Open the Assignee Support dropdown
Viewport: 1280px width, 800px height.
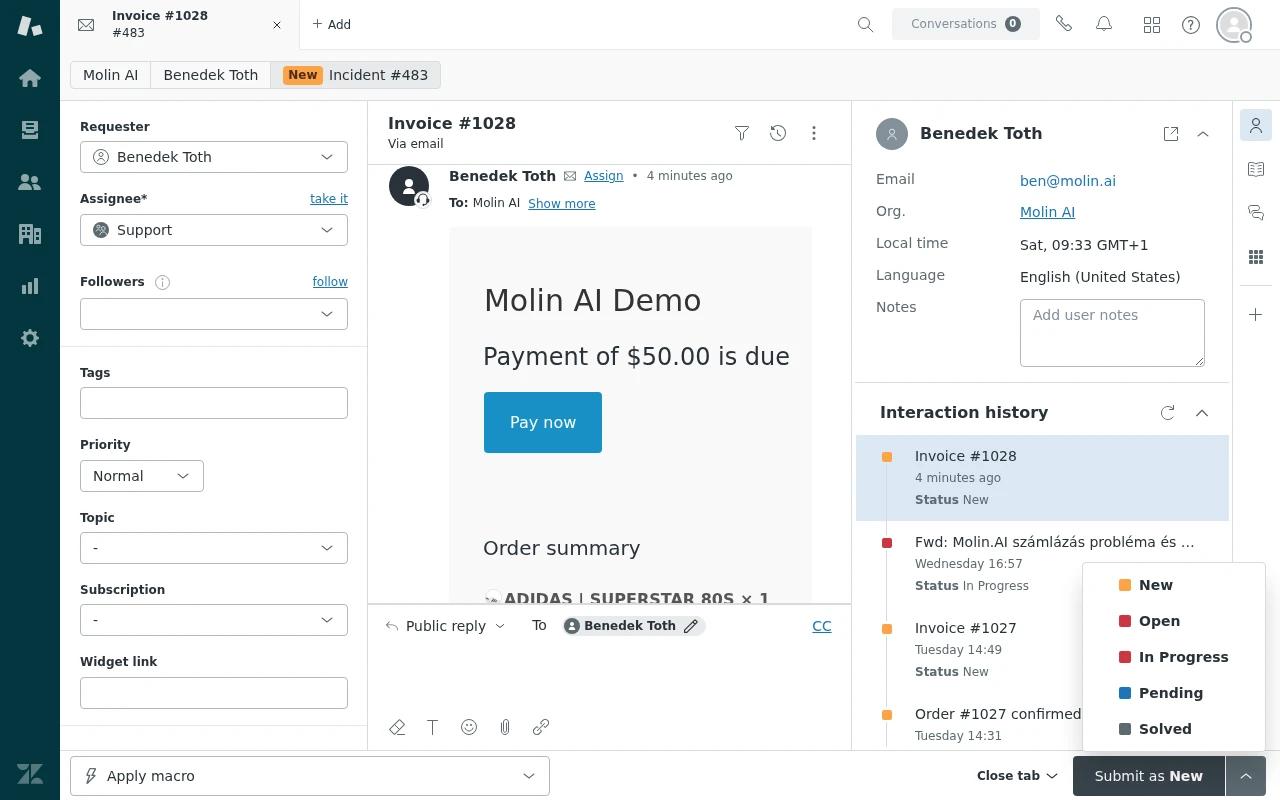click(214, 230)
